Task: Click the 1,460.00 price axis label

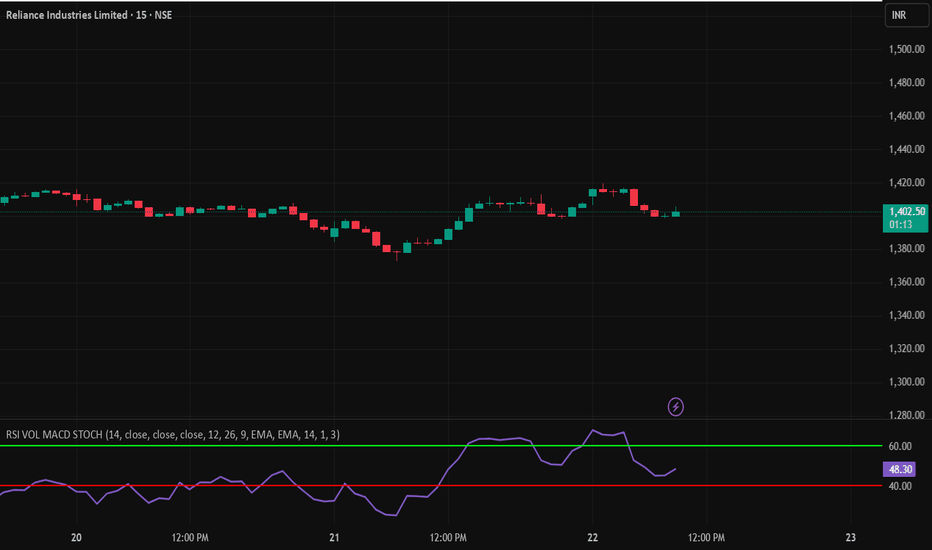Action: tap(906, 116)
